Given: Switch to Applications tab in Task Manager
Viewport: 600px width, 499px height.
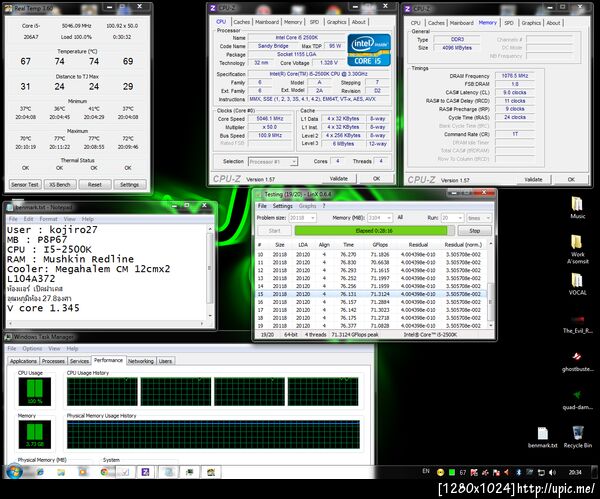Looking at the screenshot, I should pyautogui.click(x=23, y=361).
